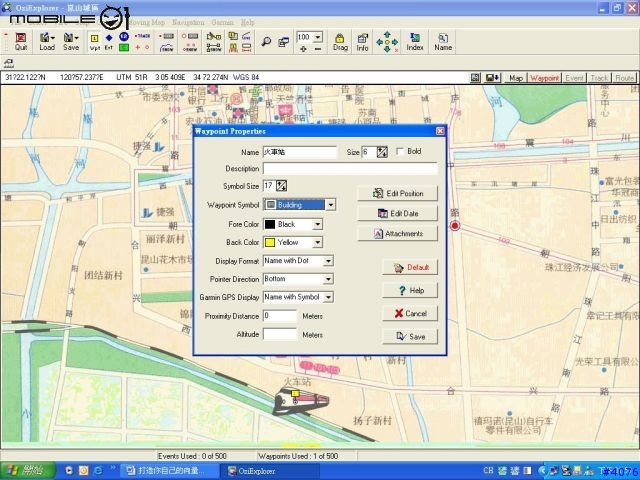The height and width of the screenshot is (480, 640).
Task: Select the Evt event placement tool
Action: click(x=109, y=42)
